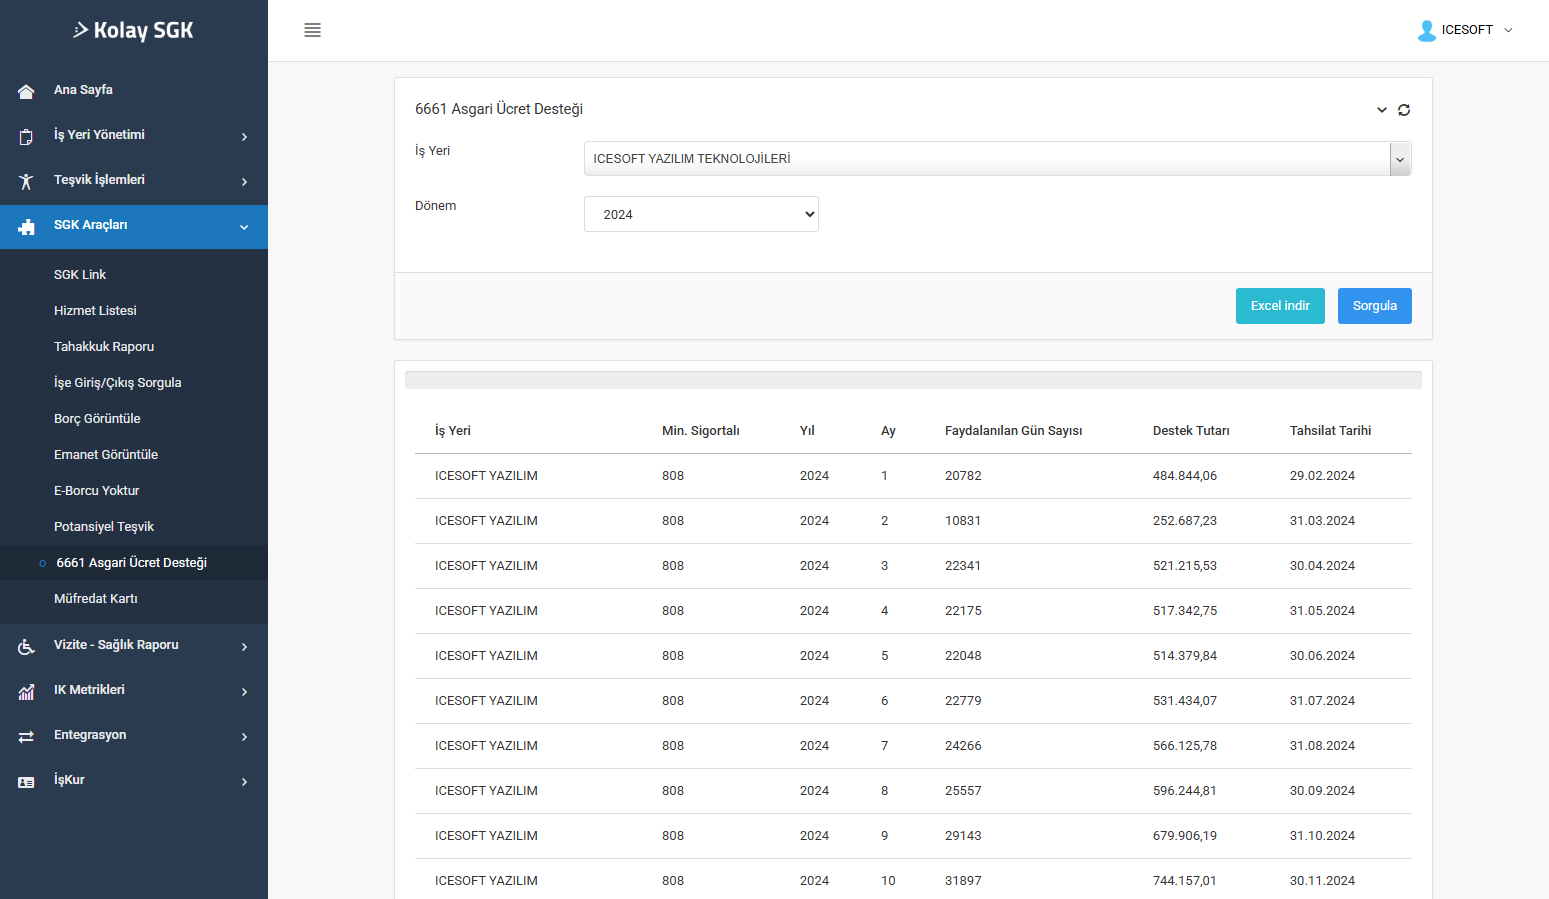Click the Kolay SGK logo
The image size is (1549, 899).
(x=133, y=30)
